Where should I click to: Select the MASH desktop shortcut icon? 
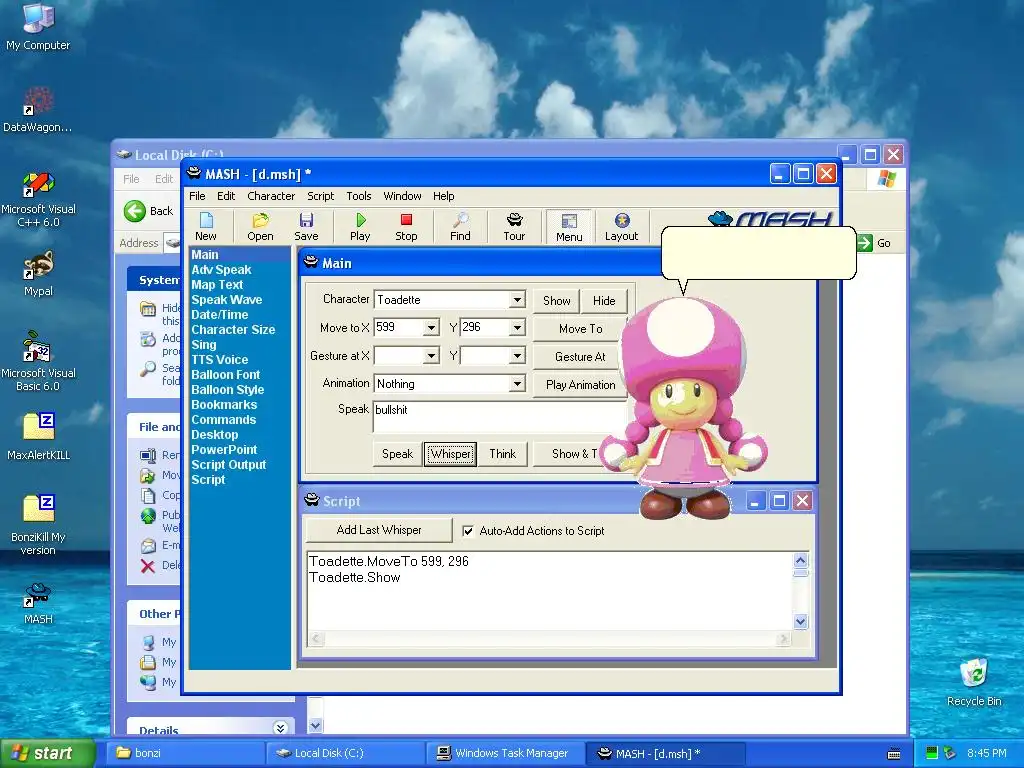(38, 603)
